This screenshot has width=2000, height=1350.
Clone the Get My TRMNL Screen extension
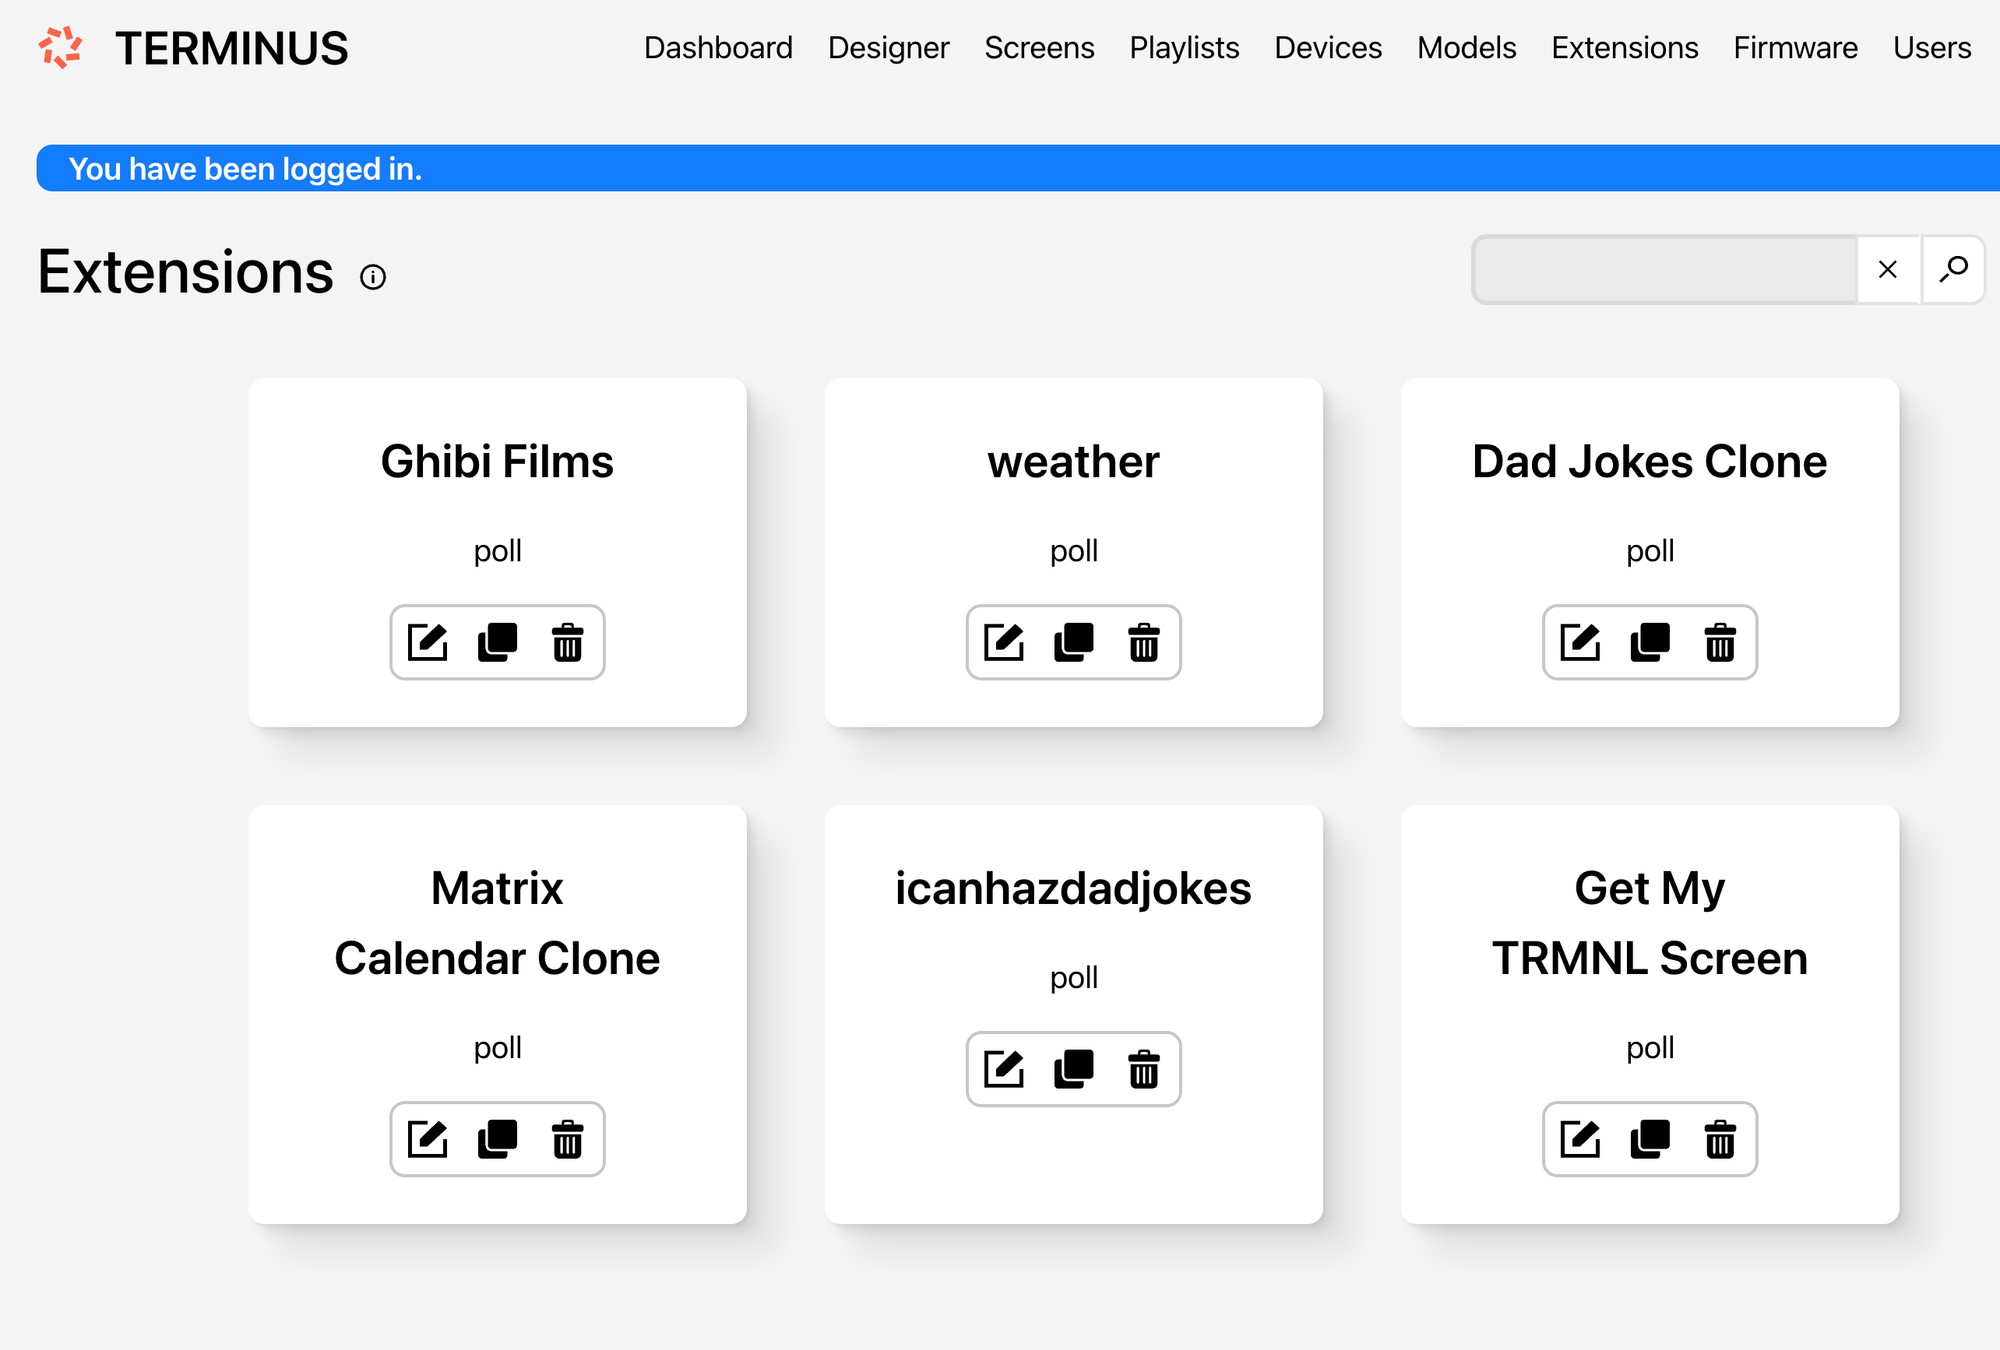pyautogui.click(x=1650, y=1139)
